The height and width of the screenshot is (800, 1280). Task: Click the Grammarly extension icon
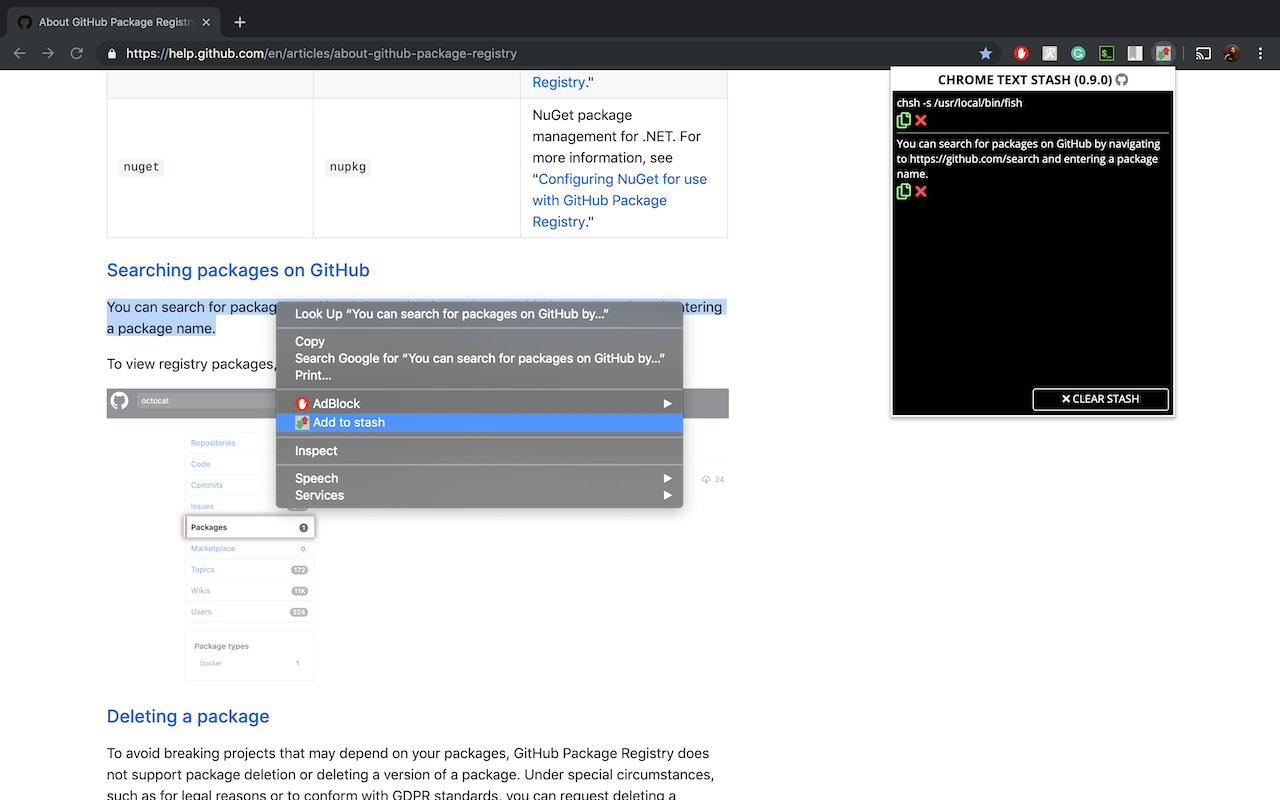[1078, 54]
